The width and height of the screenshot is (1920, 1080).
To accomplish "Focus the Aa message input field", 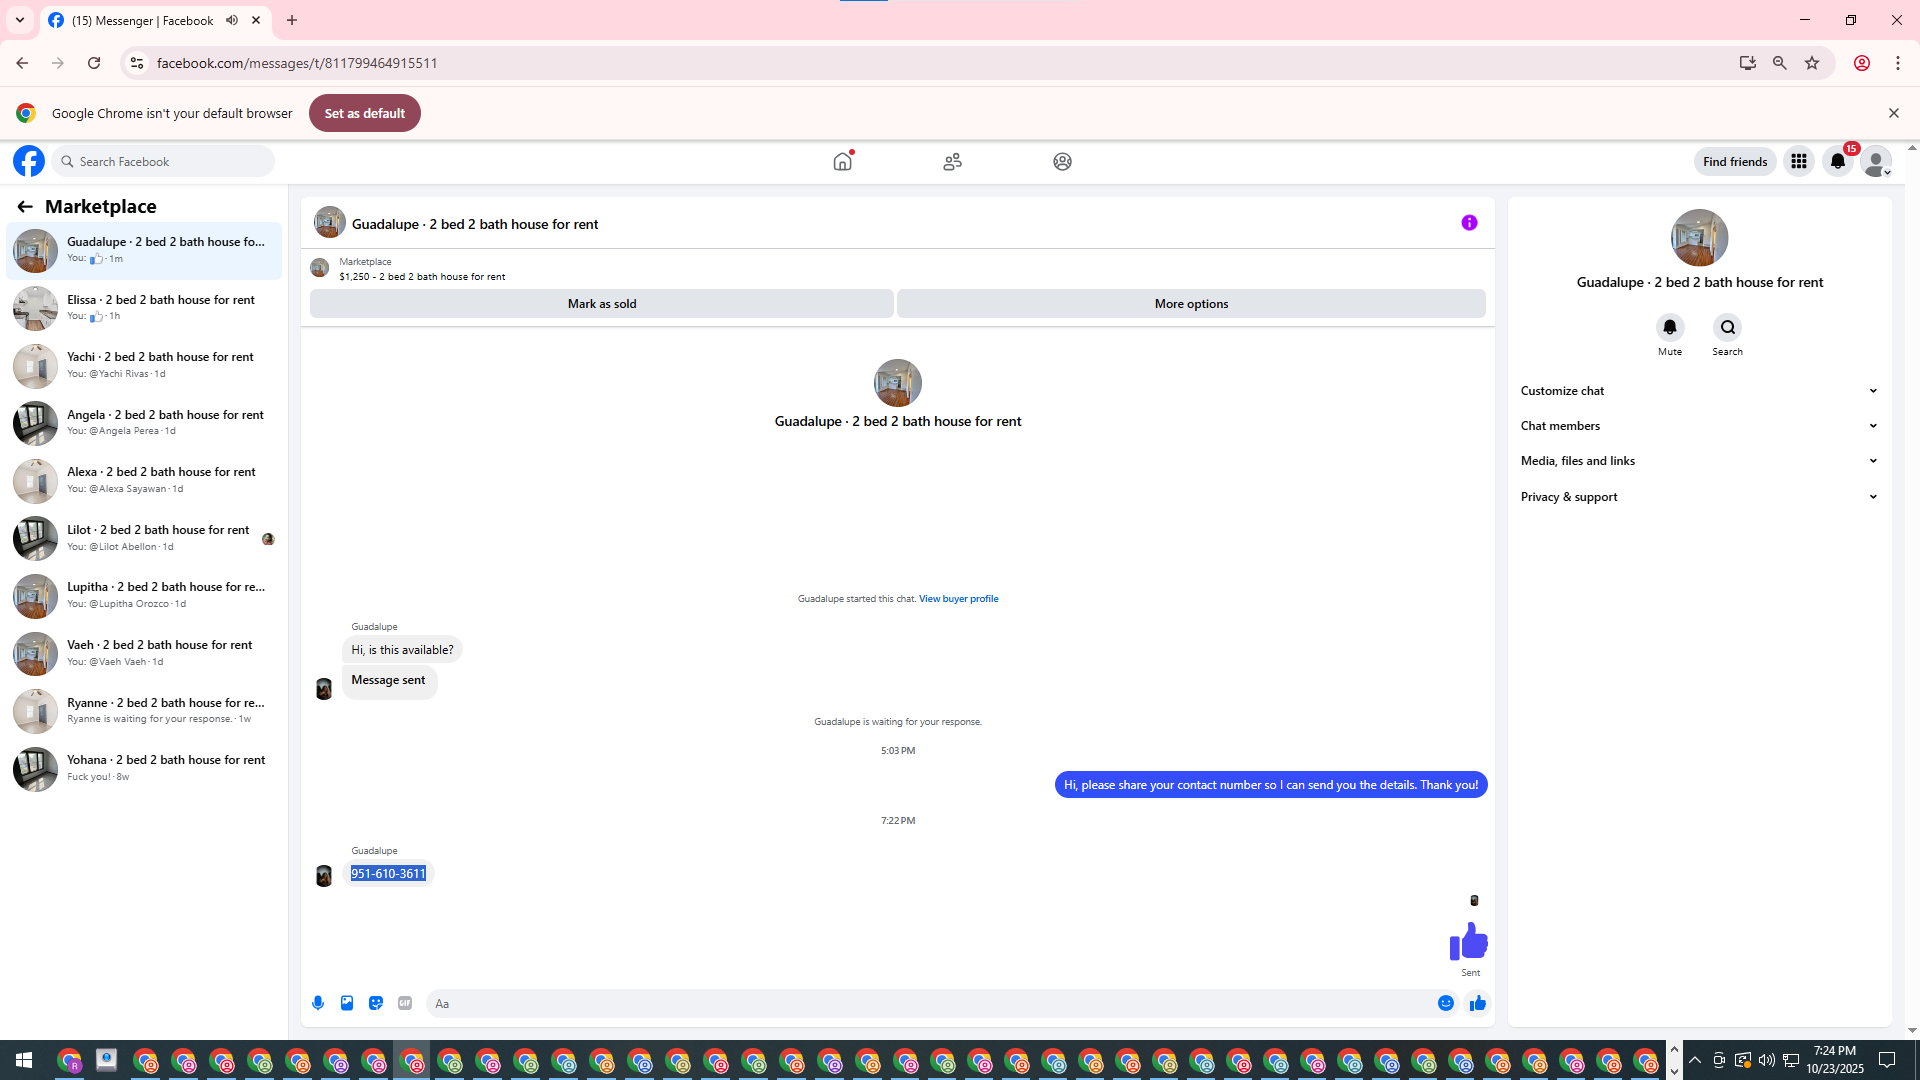I will point(930,1003).
